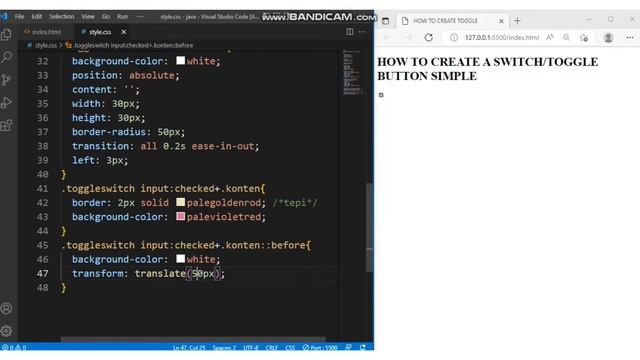Click the zoom magnifier in address bar

tap(567, 38)
